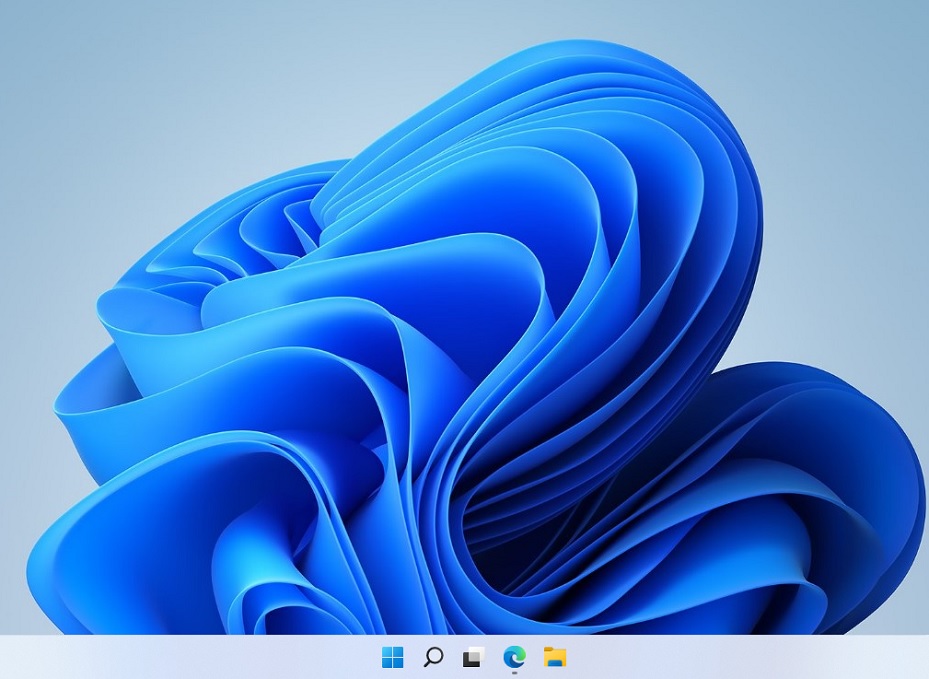
Task: Open the Windows Start menu
Action: [x=392, y=657]
